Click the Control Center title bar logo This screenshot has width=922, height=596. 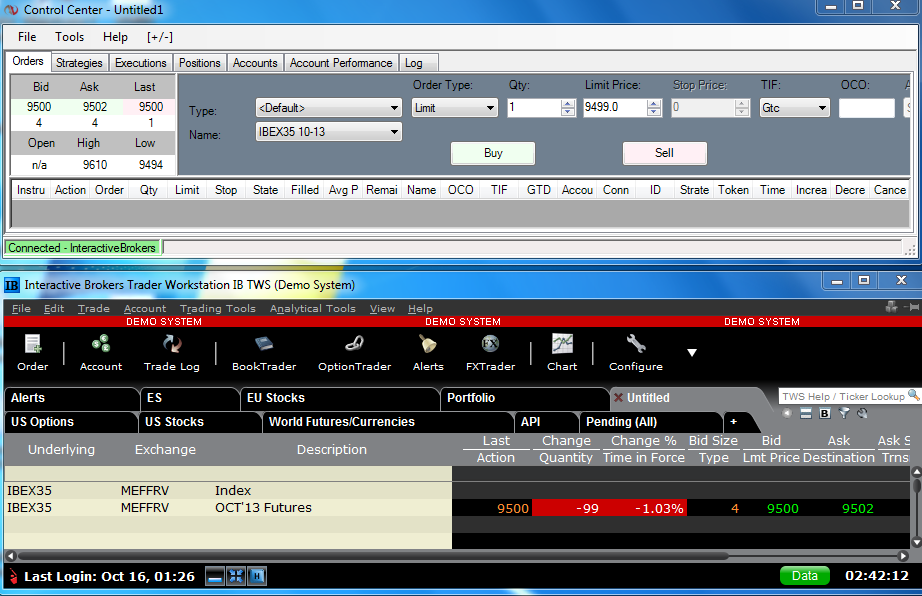pos(11,10)
